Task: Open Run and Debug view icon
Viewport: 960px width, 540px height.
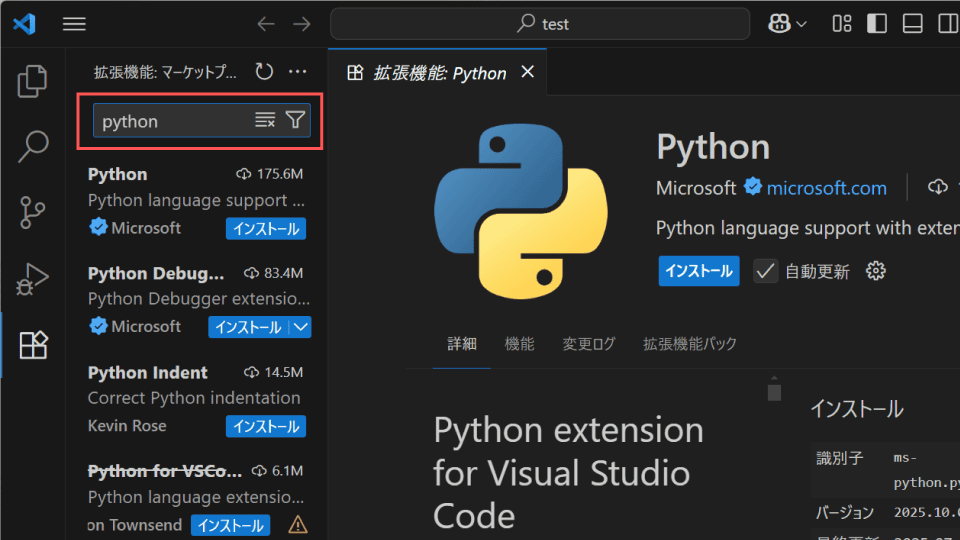Action: (32, 279)
